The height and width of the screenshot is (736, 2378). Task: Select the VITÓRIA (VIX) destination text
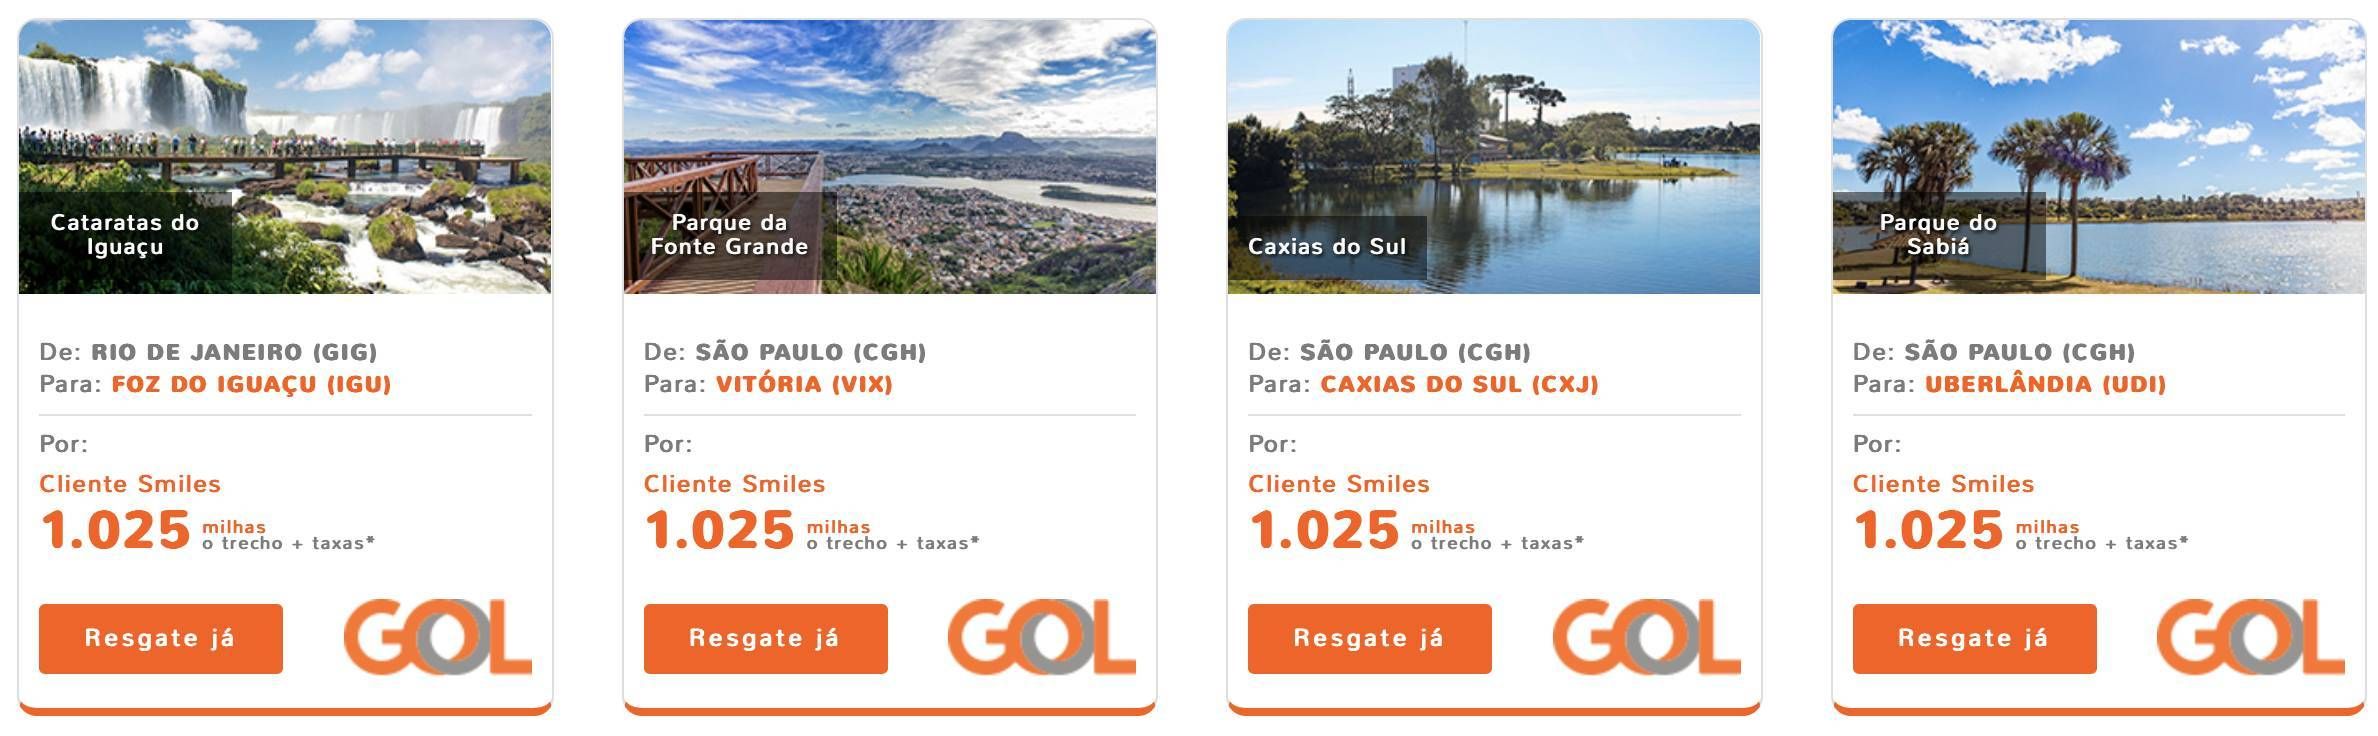click(x=804, y=384)
